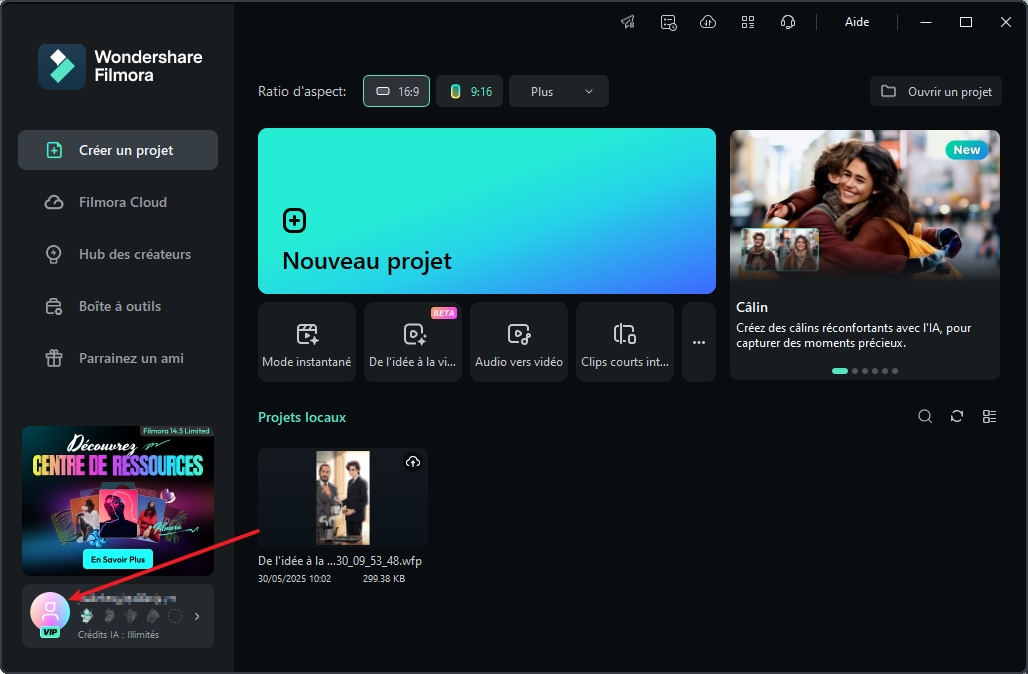Open the cloud download icon in title bar
The height and width of the screenshot is (674, 1028).
pyautogui.click(x=708, y=22)
